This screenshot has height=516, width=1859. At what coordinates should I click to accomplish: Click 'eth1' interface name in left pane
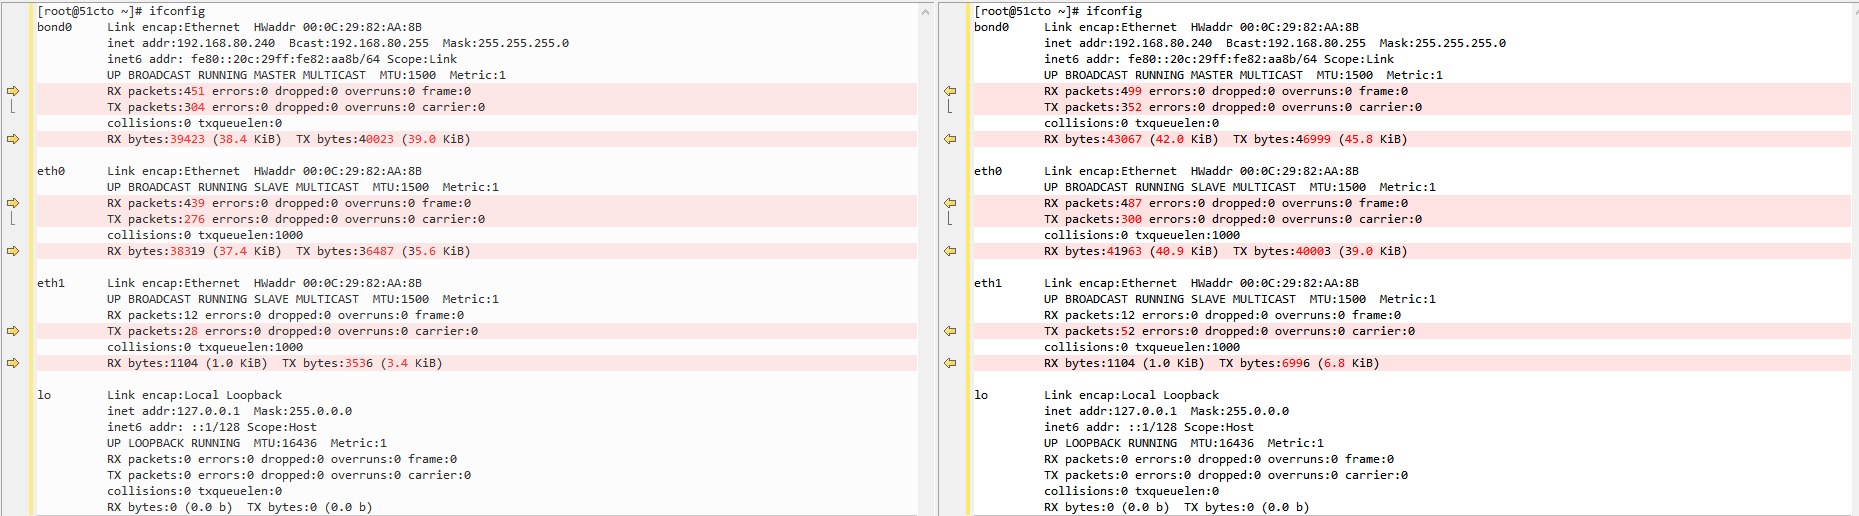[51, 283]
